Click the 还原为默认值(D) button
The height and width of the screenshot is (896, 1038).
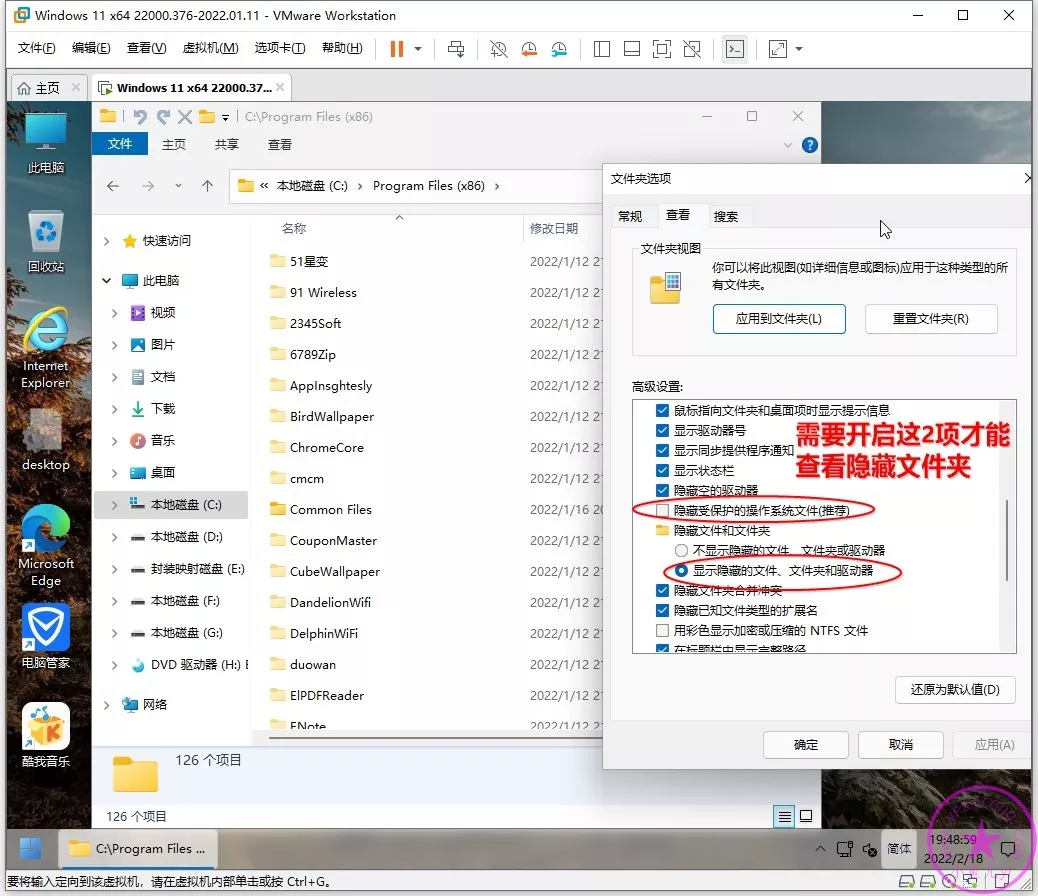pyautogui.click(x=955, y=690)
